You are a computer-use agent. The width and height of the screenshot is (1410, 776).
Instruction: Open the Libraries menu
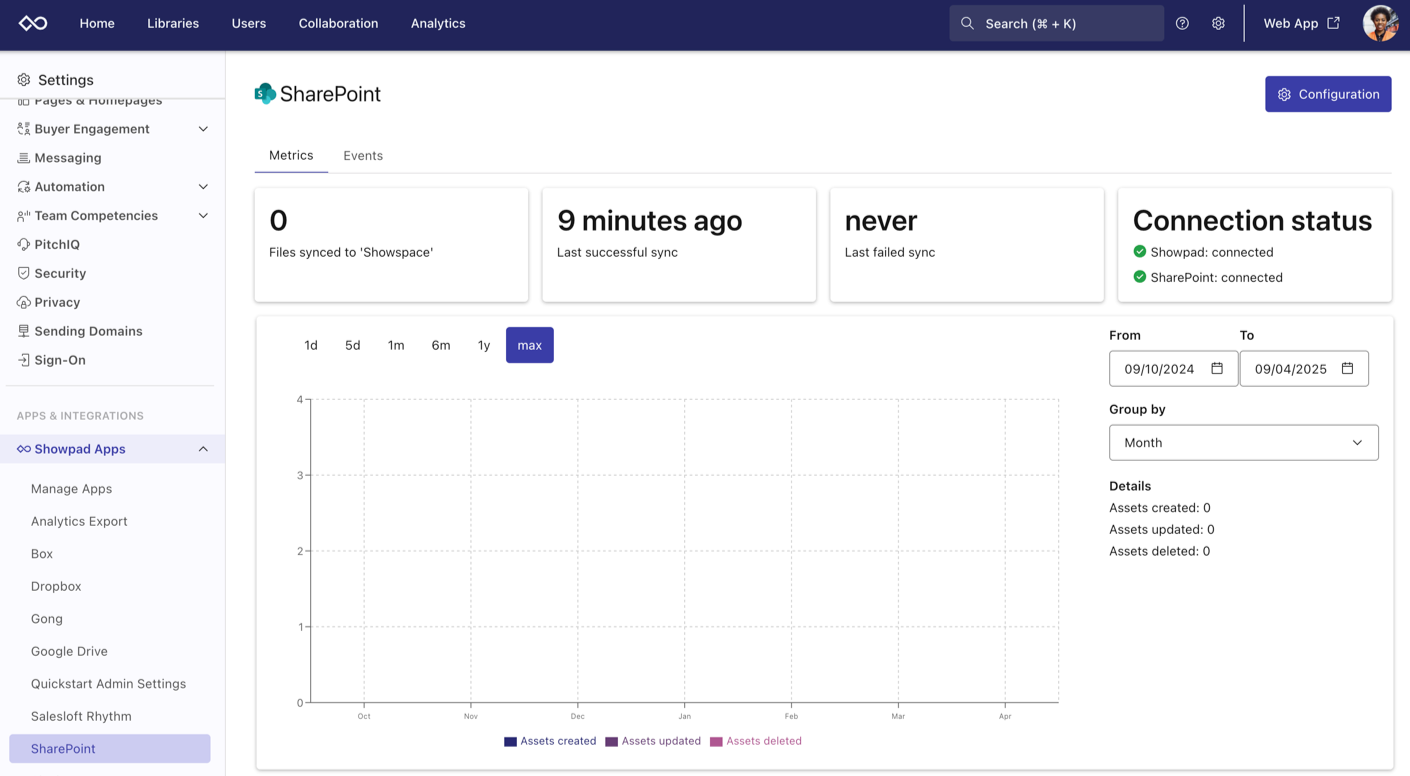pyautogui.click(x=173, y=23)
